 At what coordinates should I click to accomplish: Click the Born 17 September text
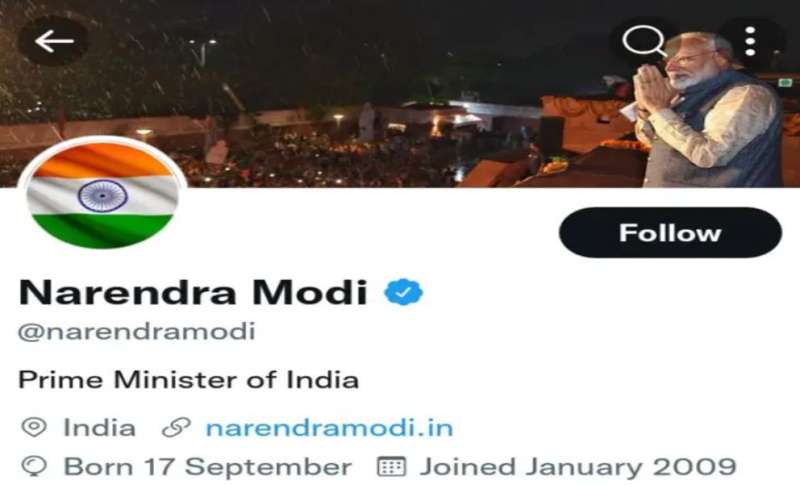click(208, 467)
